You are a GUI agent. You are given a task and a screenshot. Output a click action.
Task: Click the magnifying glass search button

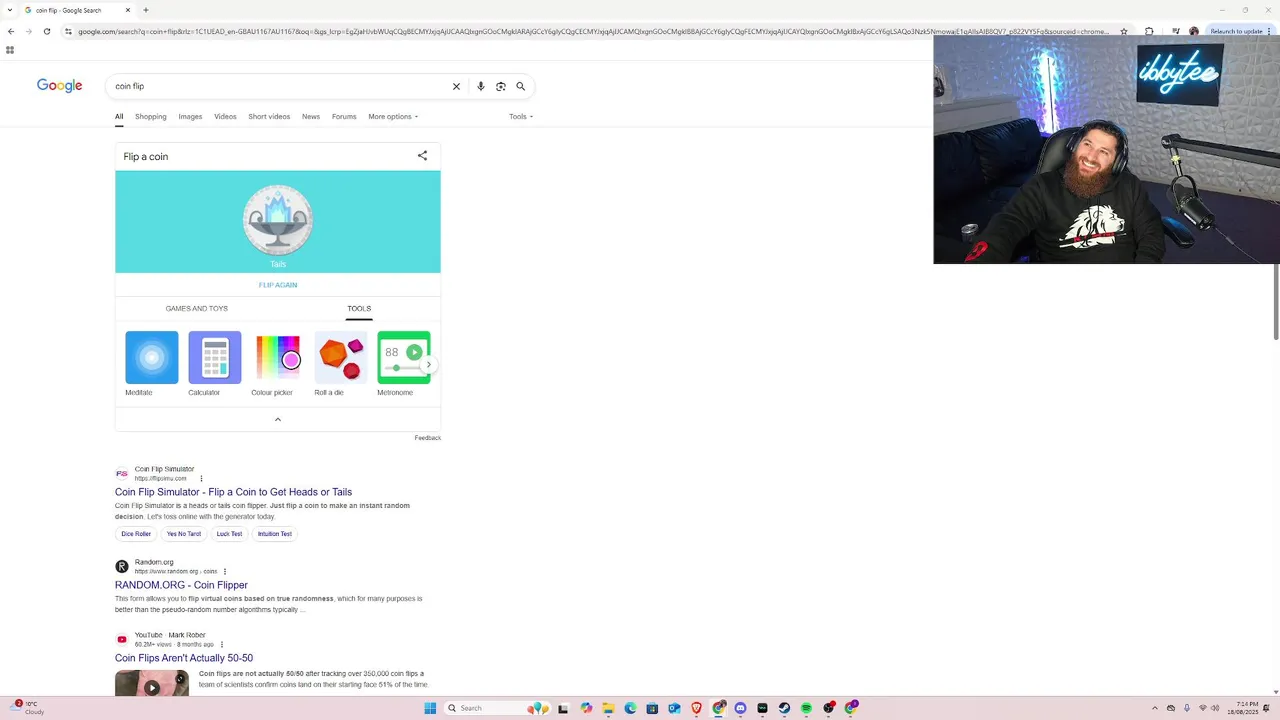520,86
